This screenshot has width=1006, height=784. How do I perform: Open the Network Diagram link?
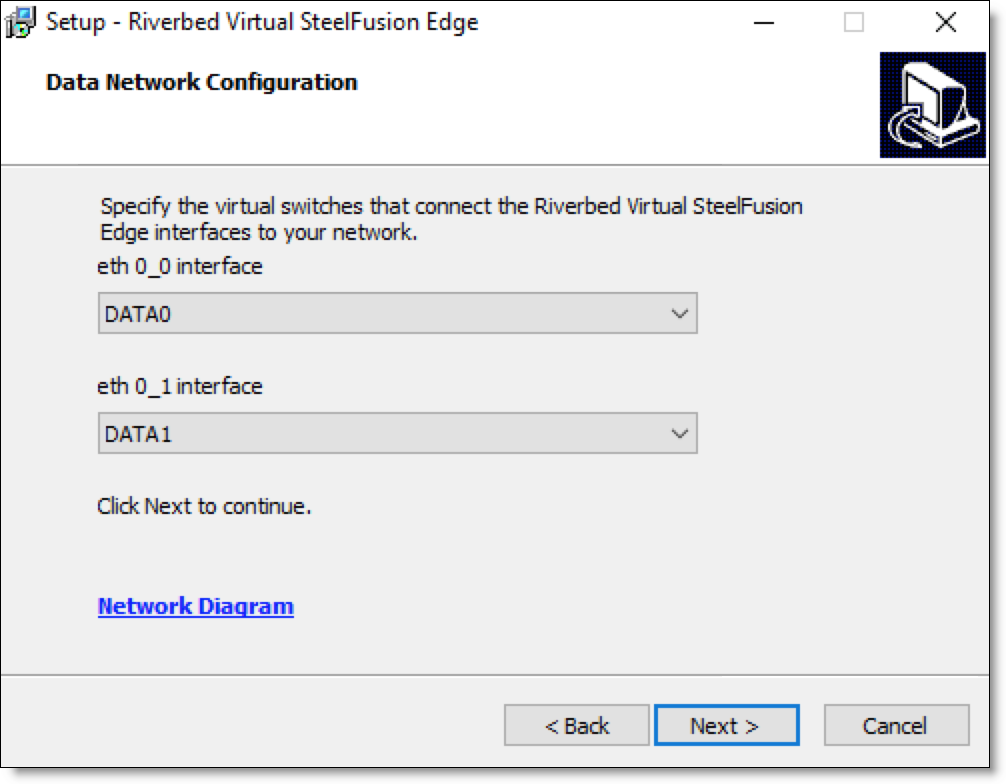196,606
